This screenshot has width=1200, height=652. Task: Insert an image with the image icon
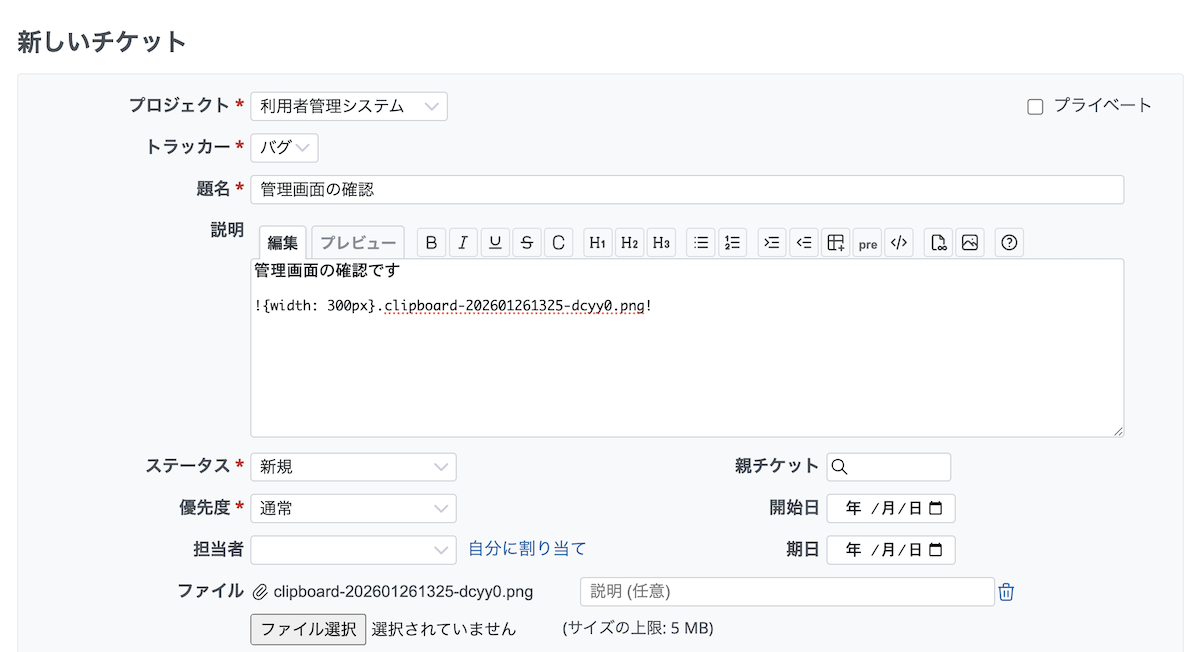(969, 243)
